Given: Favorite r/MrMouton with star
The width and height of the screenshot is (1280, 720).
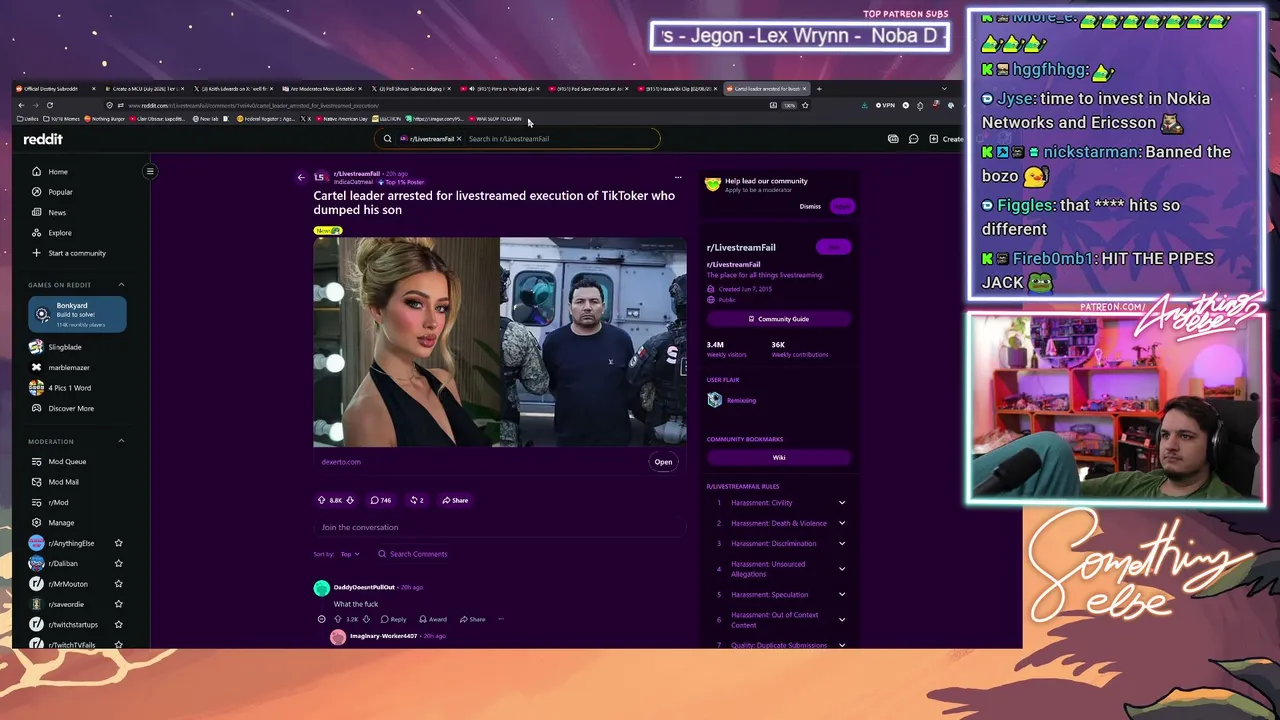Looking at the screenshot, I should click(118, 584).
